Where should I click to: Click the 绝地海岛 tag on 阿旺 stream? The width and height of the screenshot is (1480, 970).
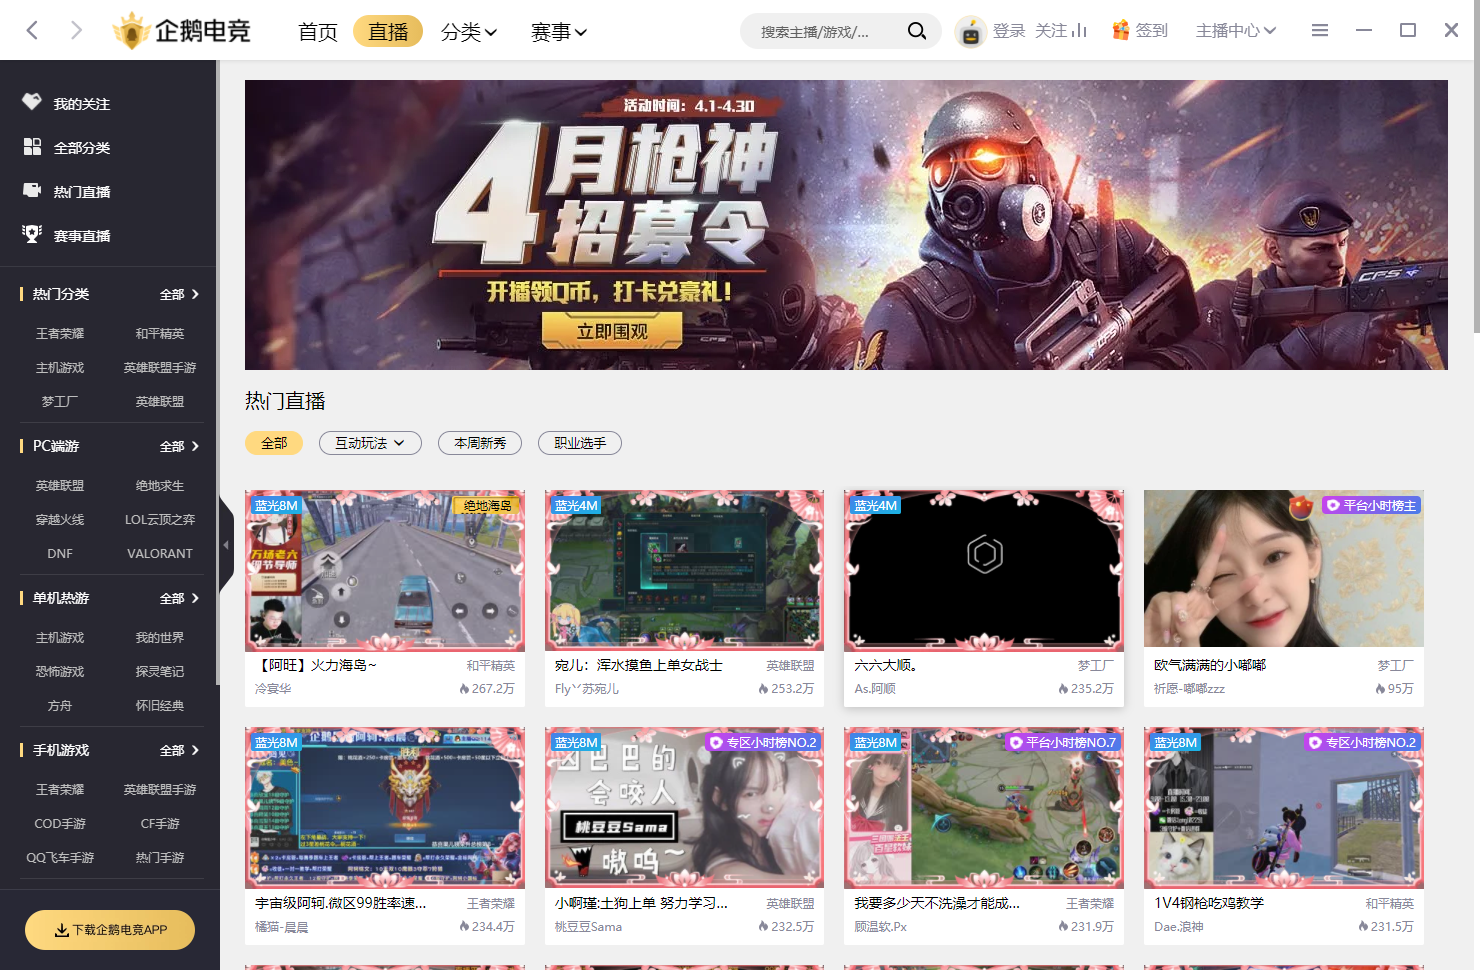click(x=487, y=506)
